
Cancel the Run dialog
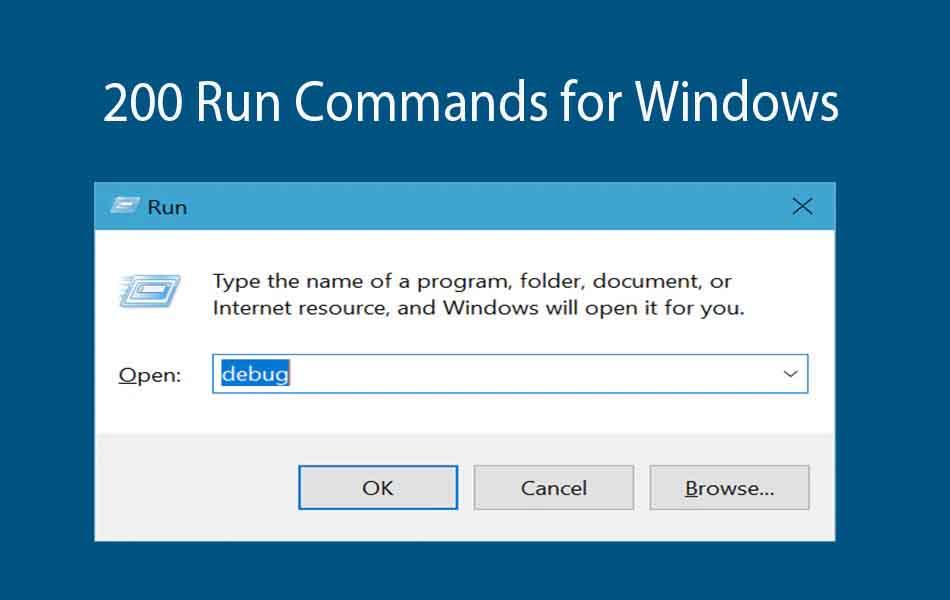point(554,487)
